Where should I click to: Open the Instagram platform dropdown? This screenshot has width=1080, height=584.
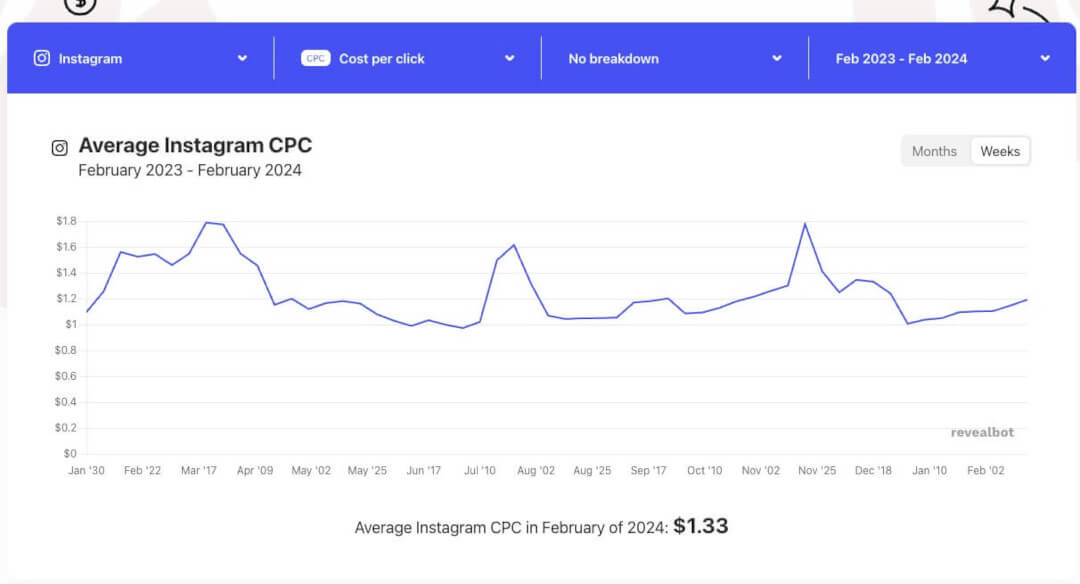click(242, 58)
